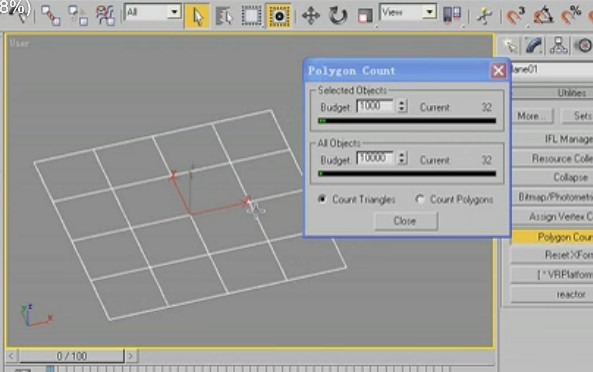Image resolution: width=593 pixels, height=372 pixels.
Task: Toggle Window/Crossing selection icon
Action: [279, 16]
